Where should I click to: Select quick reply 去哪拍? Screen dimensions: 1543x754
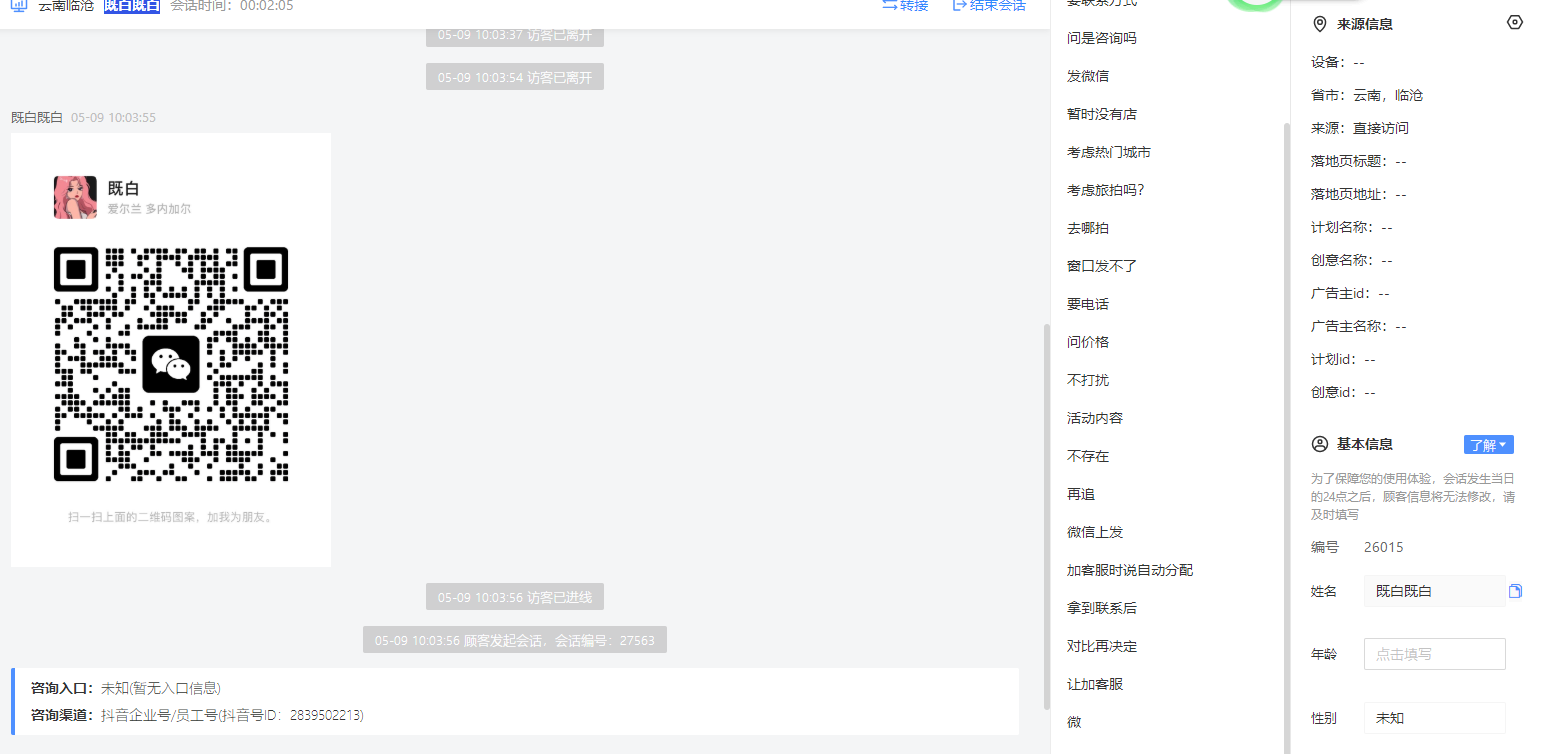click(1088, 228)
